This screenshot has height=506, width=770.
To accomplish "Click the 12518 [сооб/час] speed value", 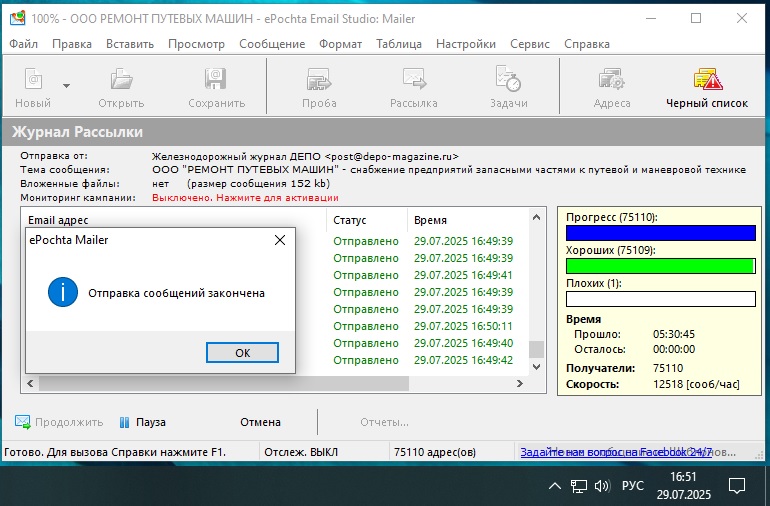I will click(x=696, y=384).
